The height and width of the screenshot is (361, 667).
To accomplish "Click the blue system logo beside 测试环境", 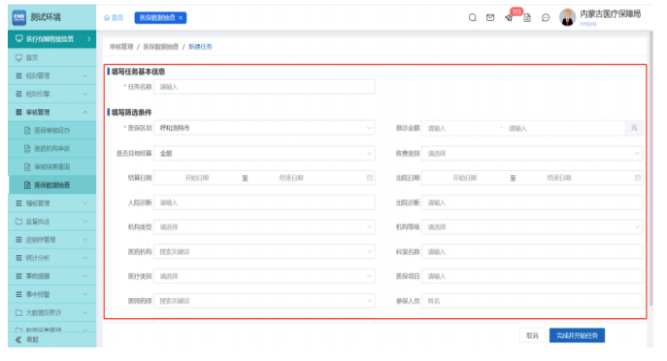I will tap(19, 17).
